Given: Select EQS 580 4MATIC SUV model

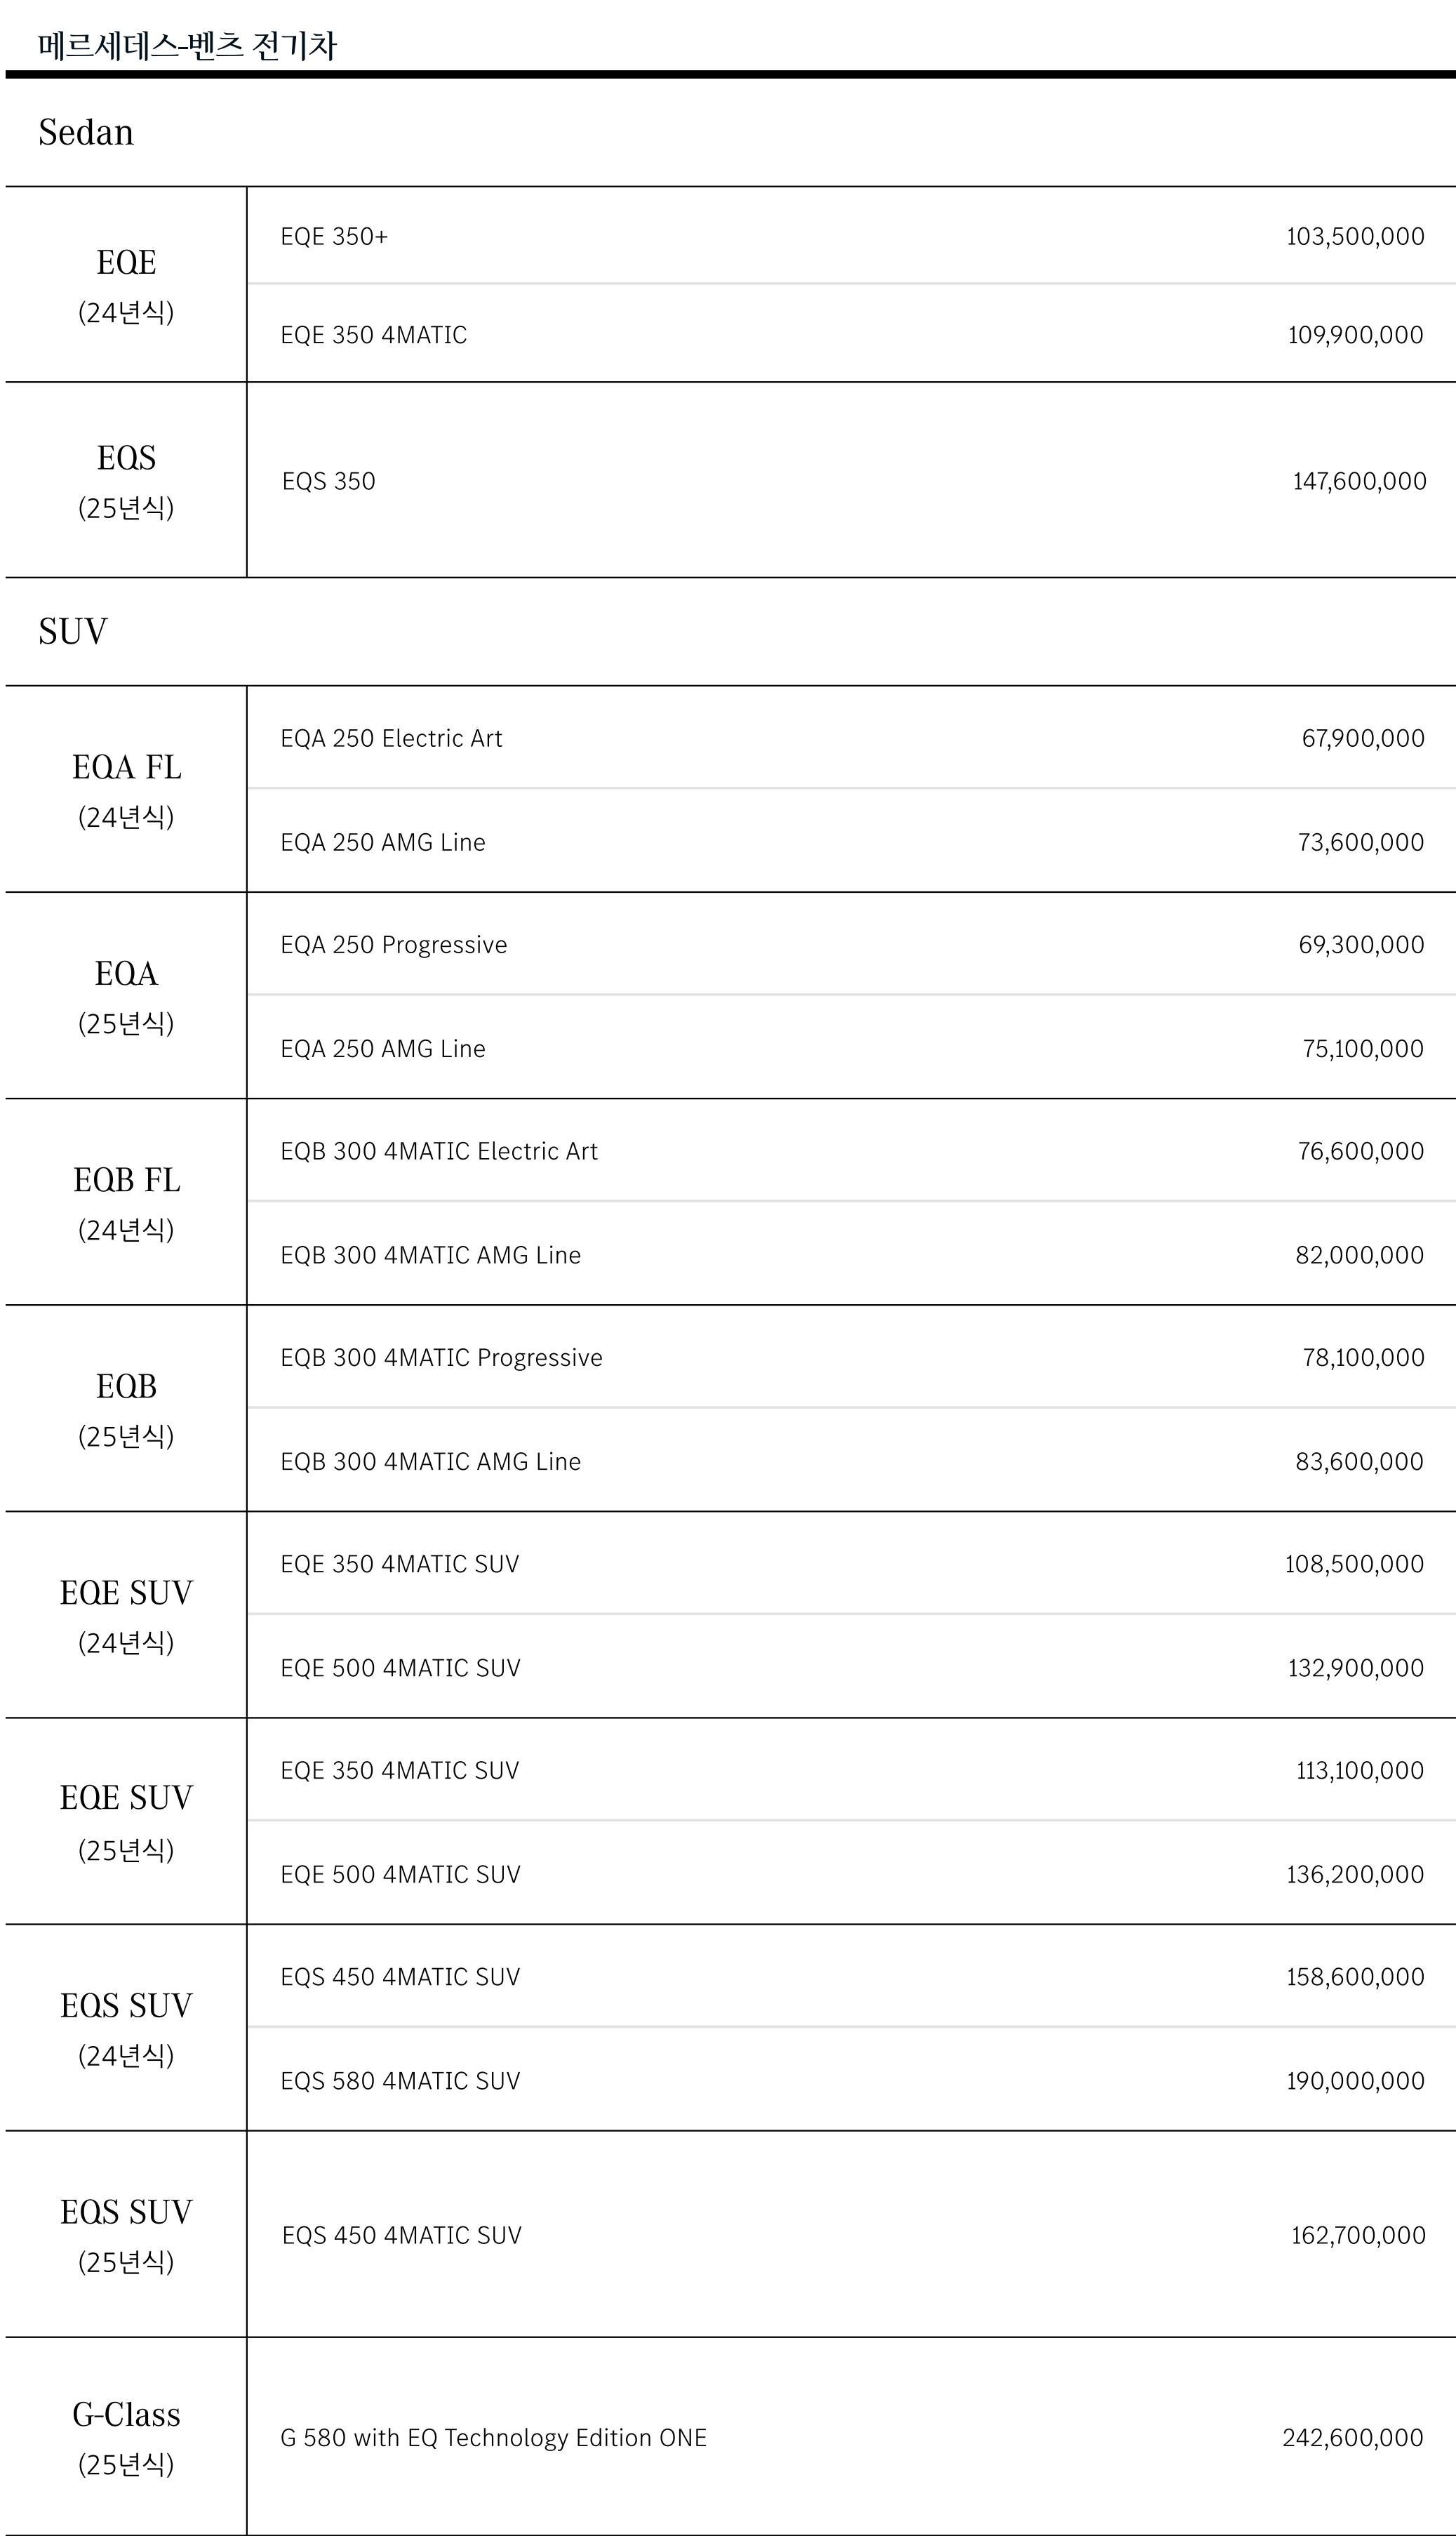Looking at the screenshot, I should (x=400, y=2081).
